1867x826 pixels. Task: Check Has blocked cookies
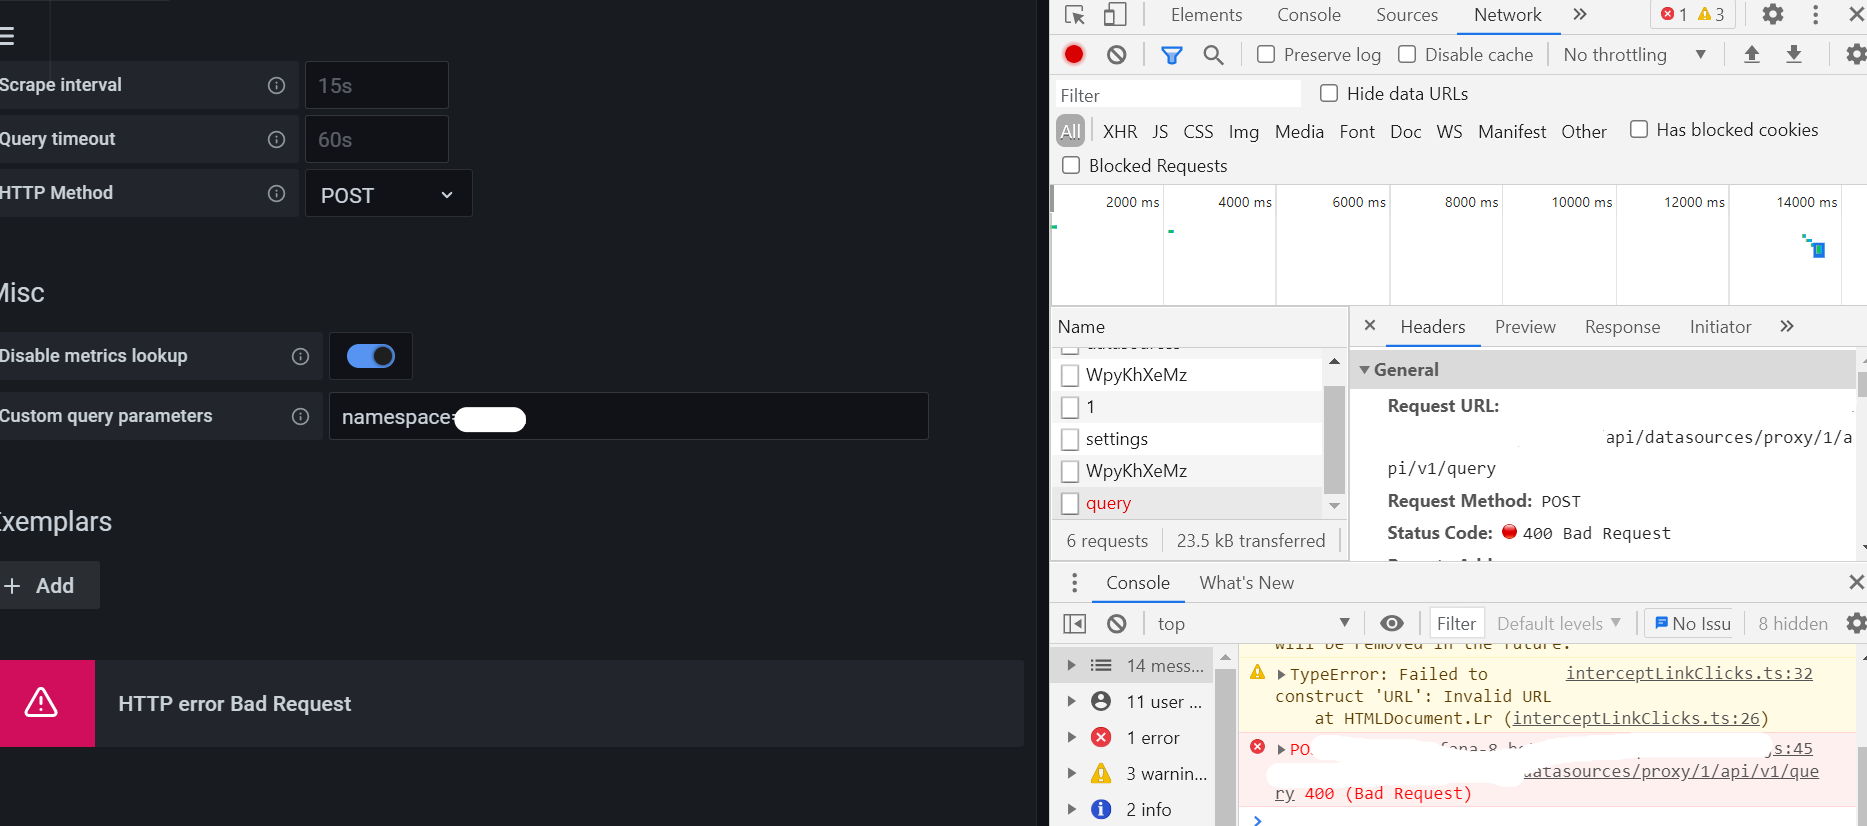click(1639, 129)
